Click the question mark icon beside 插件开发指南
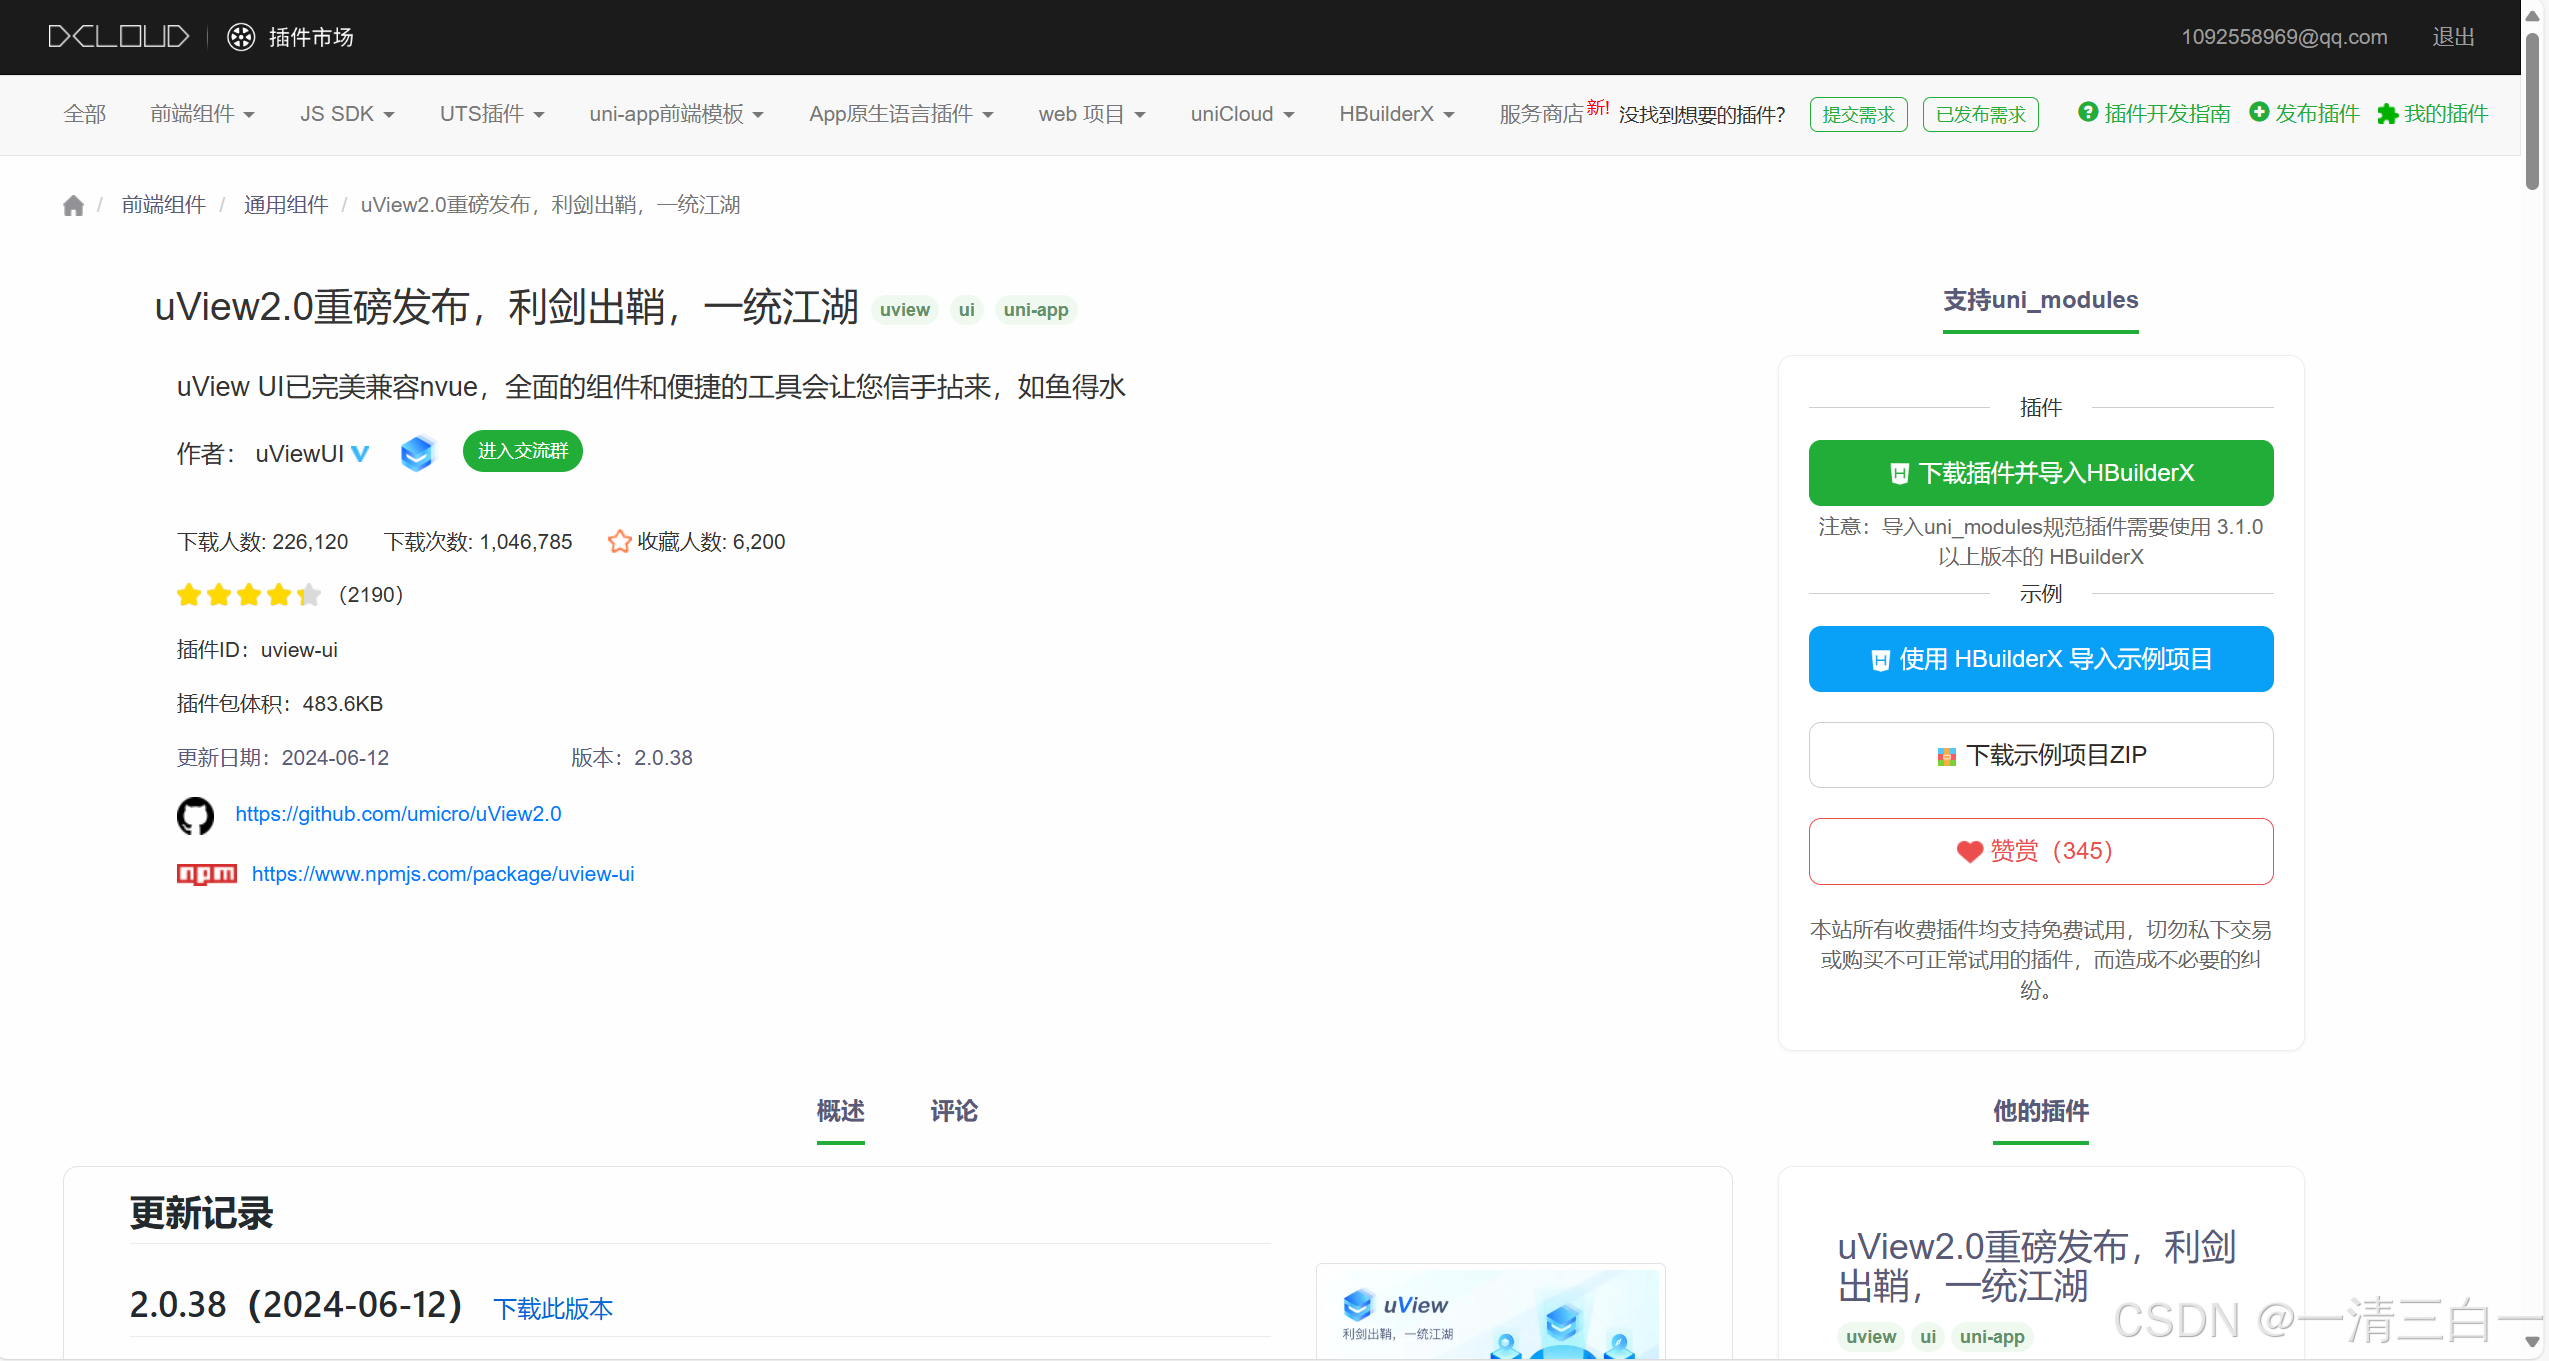Screen dimensions: 2549x1361 [2088, 112]
